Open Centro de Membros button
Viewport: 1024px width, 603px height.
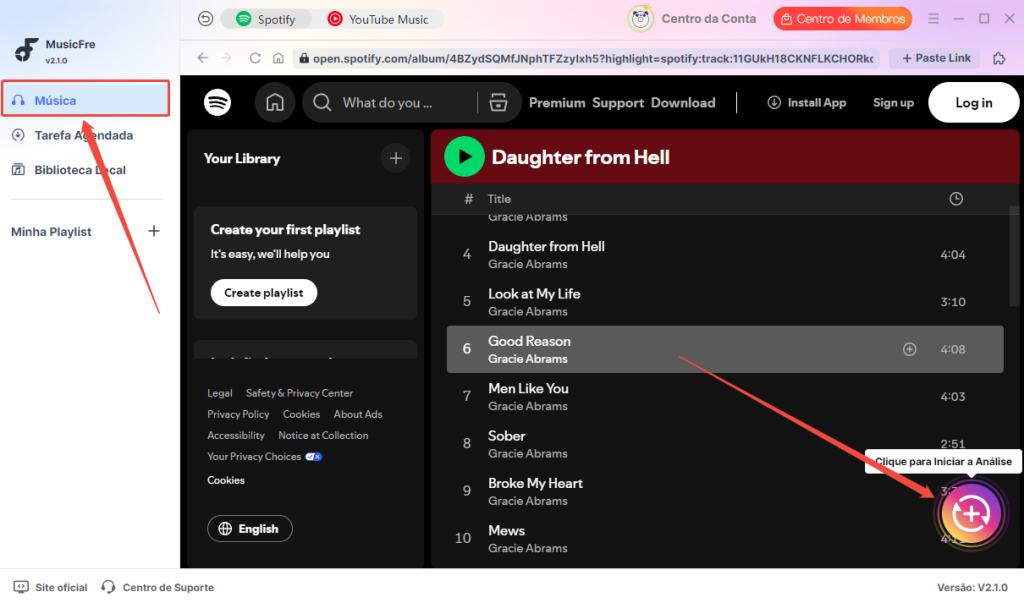click(842, 19)
